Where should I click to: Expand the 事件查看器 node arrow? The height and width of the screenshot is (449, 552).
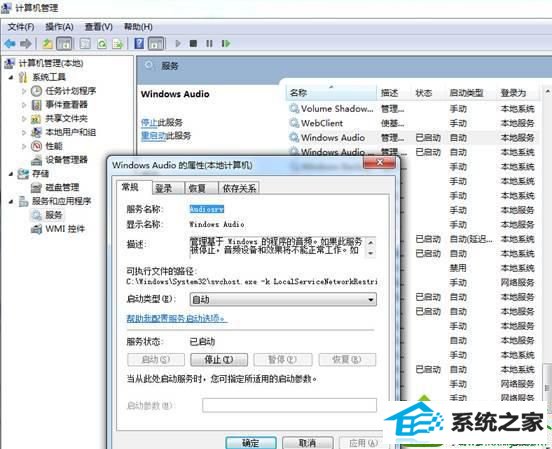pos(24,105)
